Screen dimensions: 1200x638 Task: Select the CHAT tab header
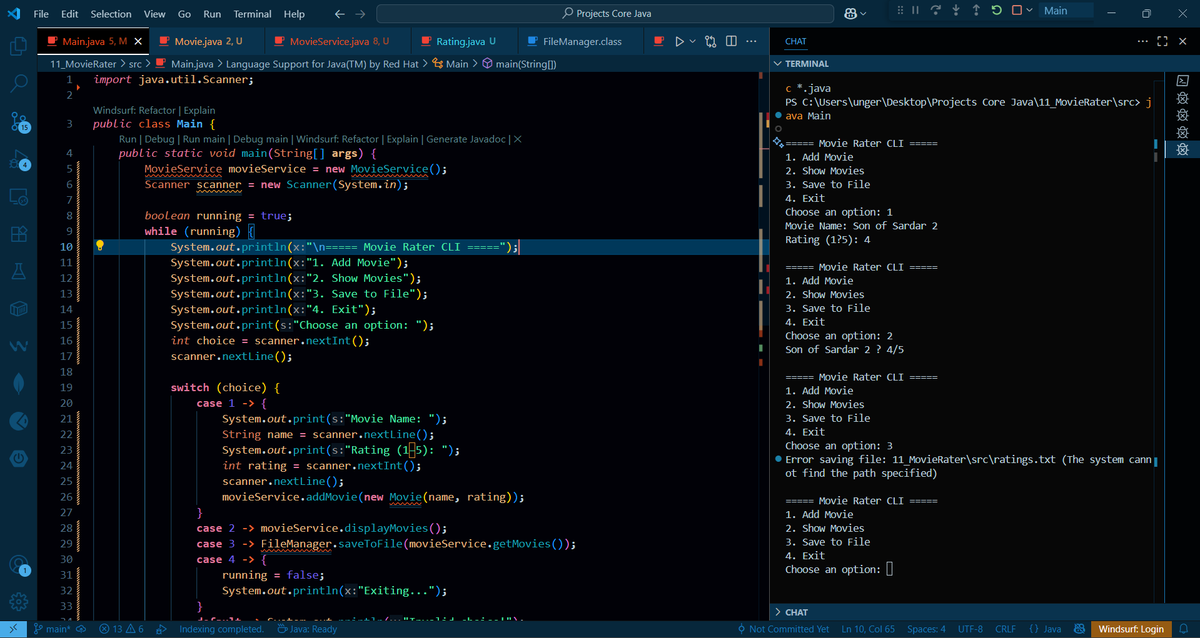click(796, 42)
